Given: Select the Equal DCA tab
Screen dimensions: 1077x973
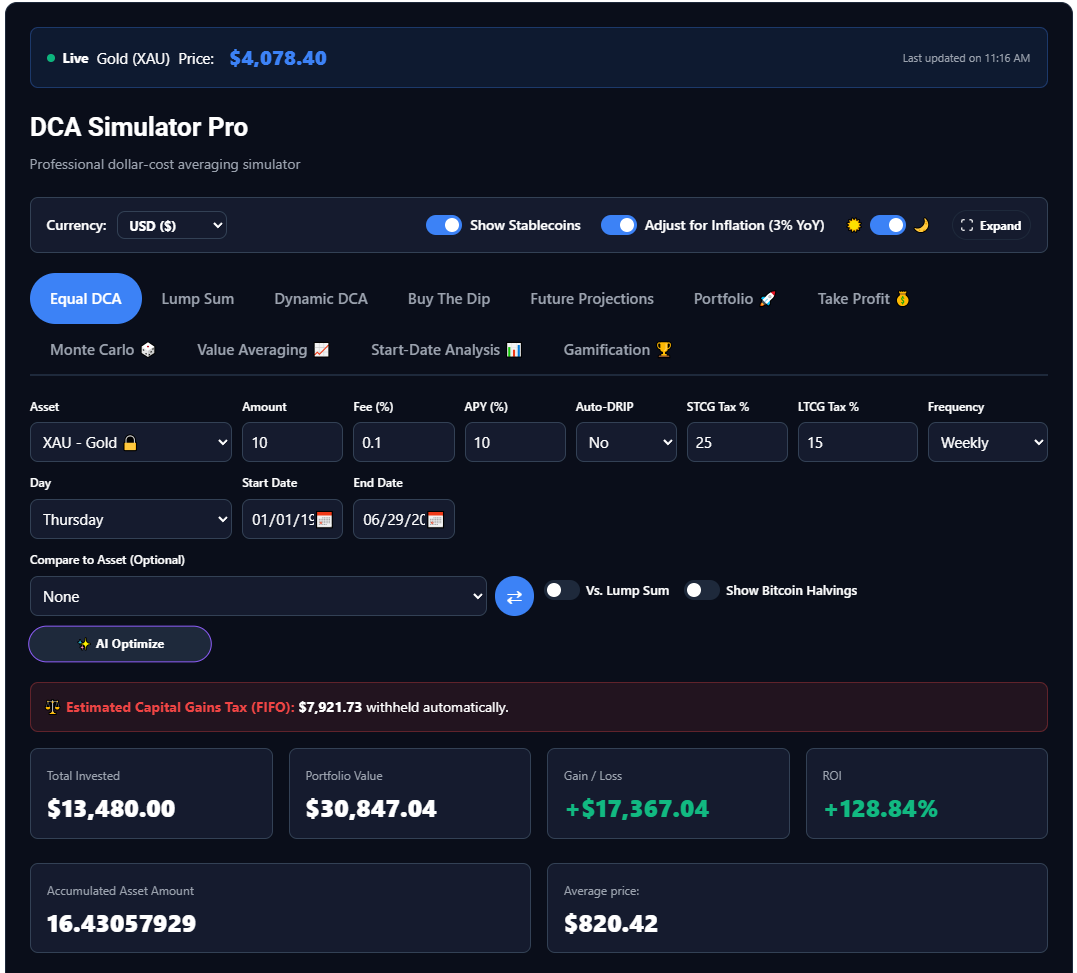Looking at the screenshot, I should click(86, 299).
